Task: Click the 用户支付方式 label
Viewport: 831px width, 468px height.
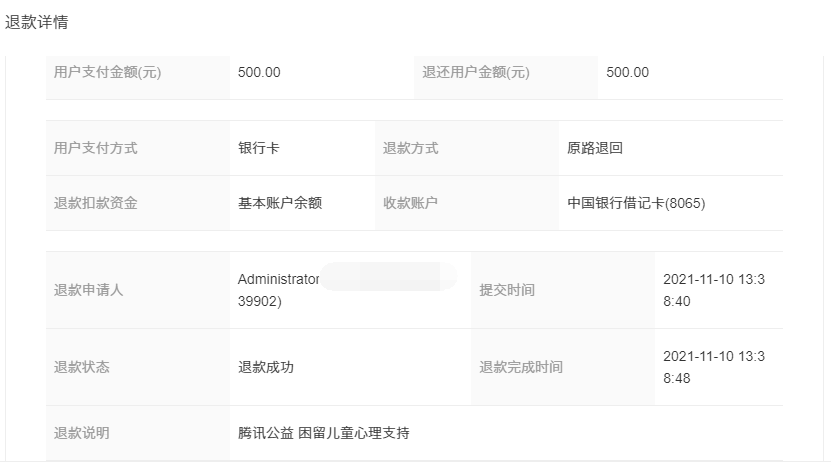Action: click(95, 148)
